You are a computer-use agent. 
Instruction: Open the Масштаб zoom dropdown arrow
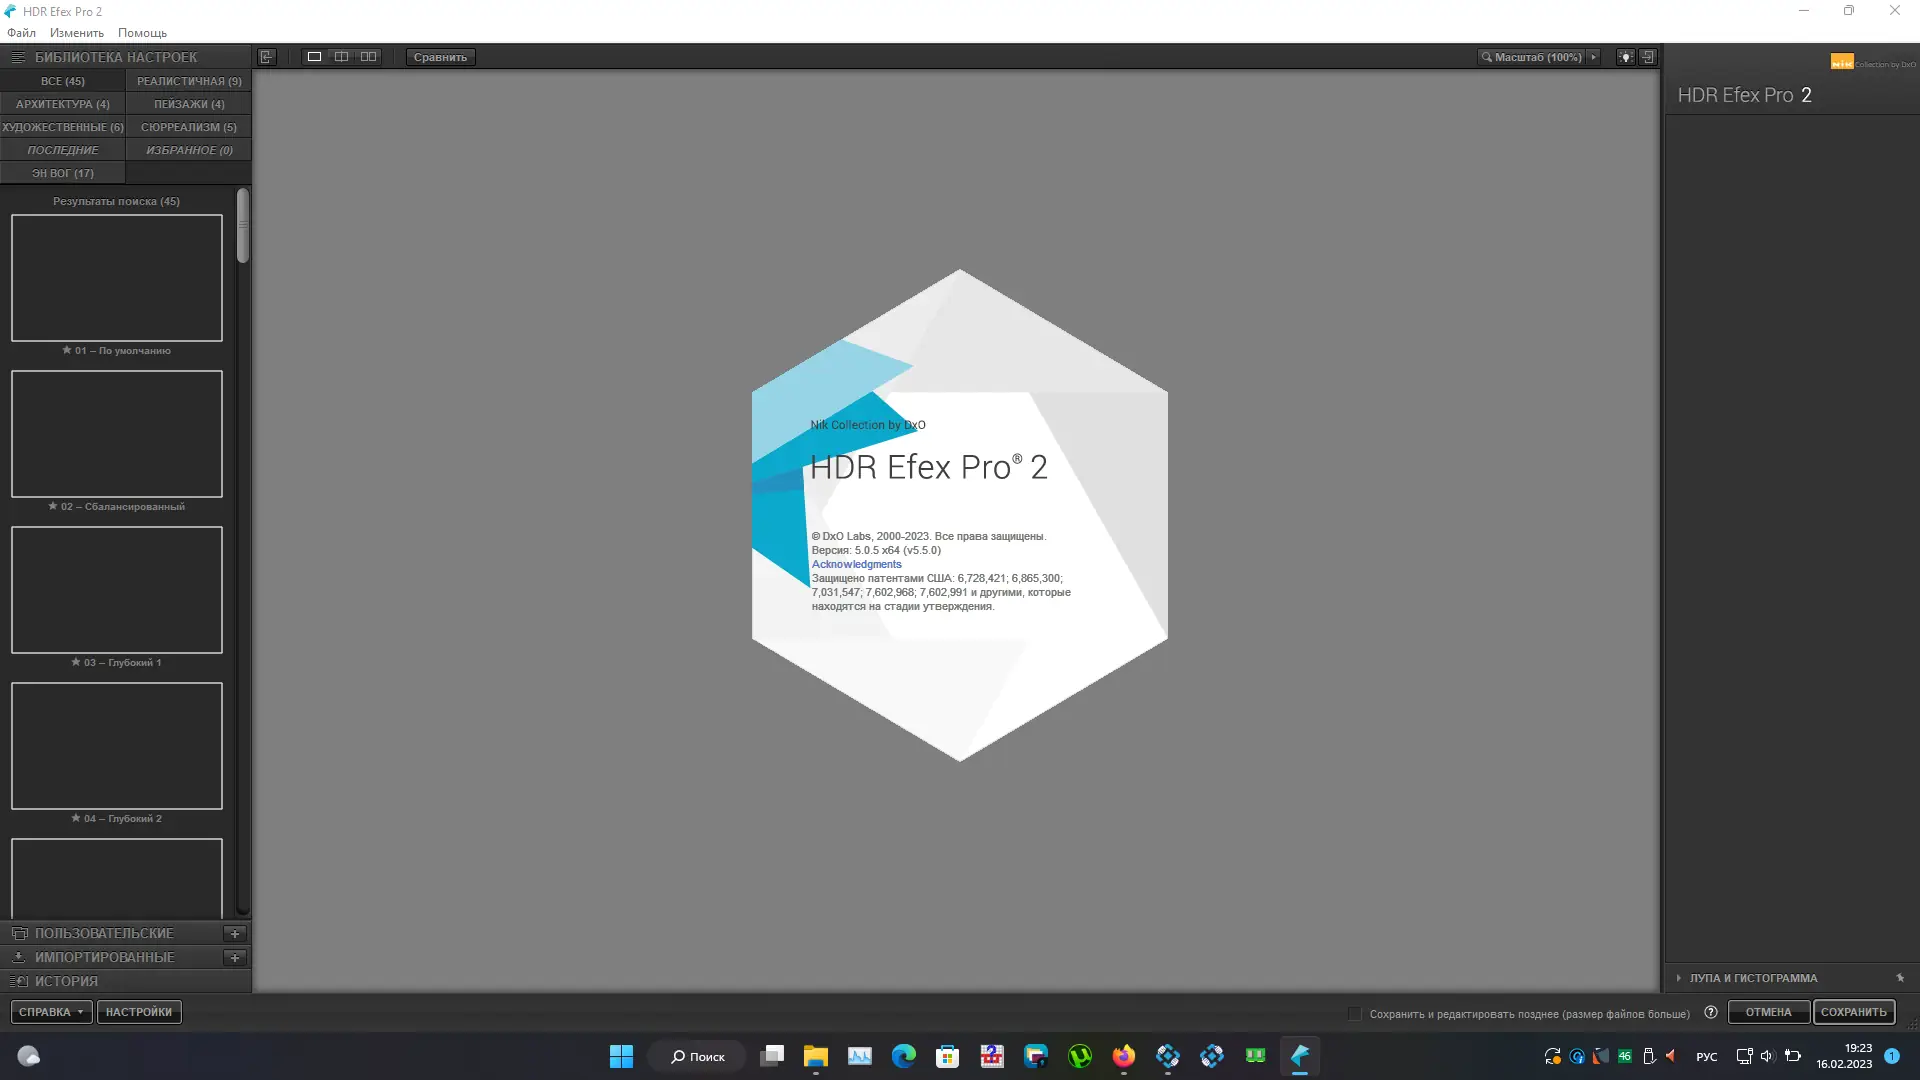point(1593,57)
